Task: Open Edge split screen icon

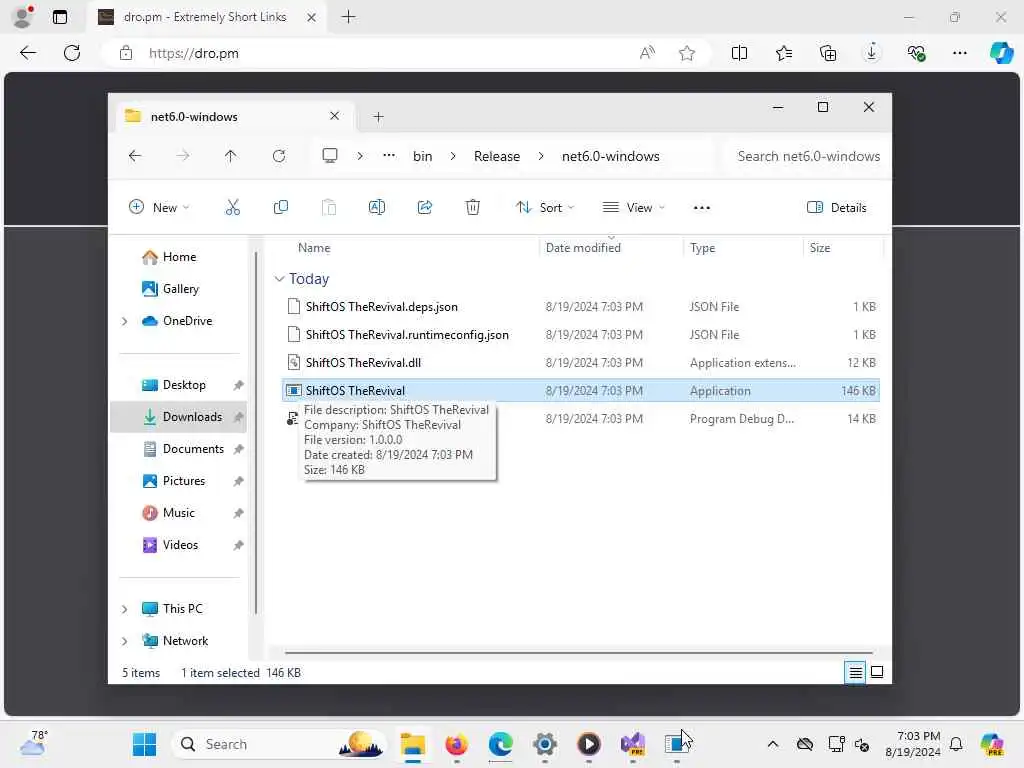Action: [x=739, y=53]
